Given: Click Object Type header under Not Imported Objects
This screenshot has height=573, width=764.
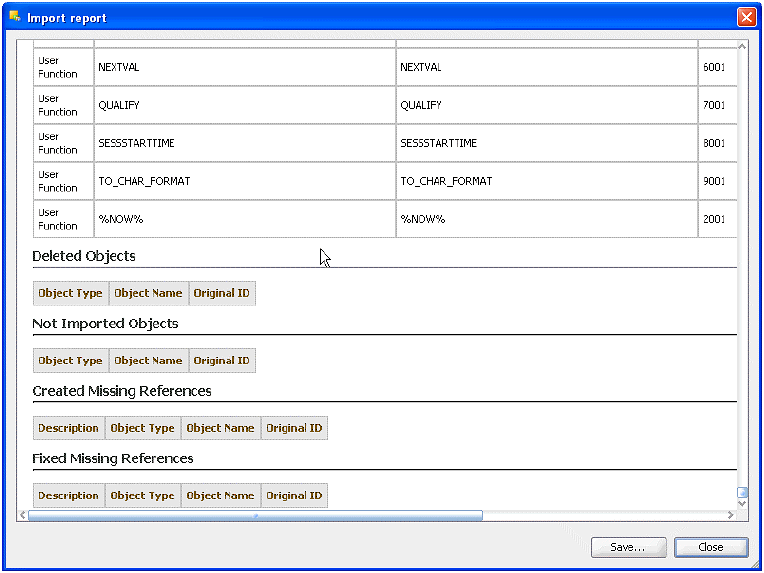Looking at the screenshot, I should click(71, 361).
